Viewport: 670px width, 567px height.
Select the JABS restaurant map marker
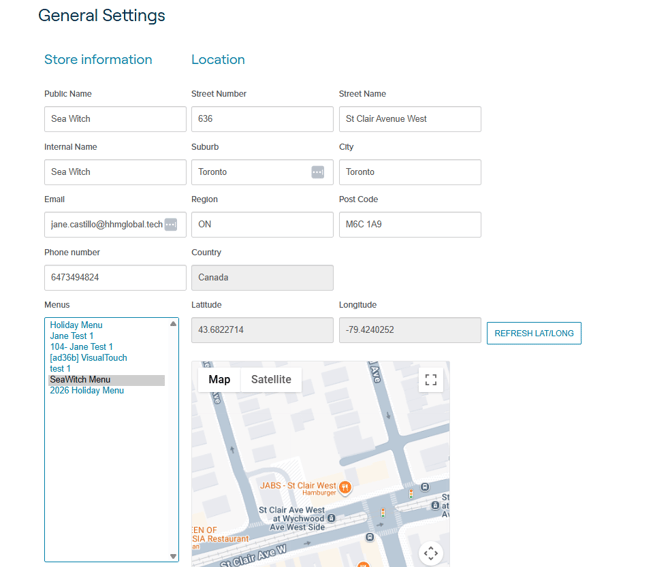[345, 487]
